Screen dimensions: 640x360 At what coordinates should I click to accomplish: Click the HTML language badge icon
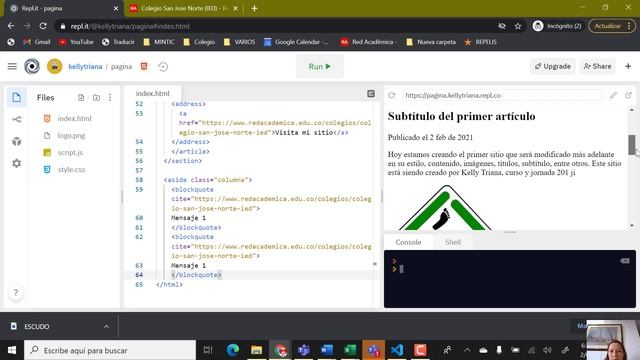coord(144,66)
